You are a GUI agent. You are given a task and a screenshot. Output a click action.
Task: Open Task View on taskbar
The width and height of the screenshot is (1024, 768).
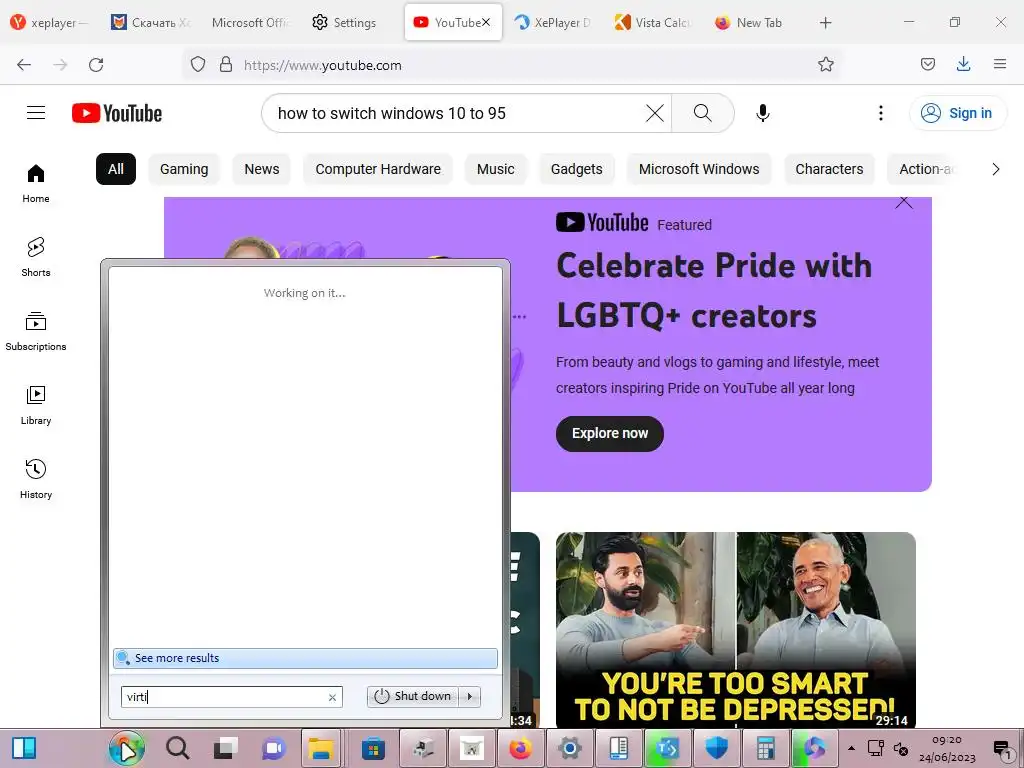pos(226,748)
